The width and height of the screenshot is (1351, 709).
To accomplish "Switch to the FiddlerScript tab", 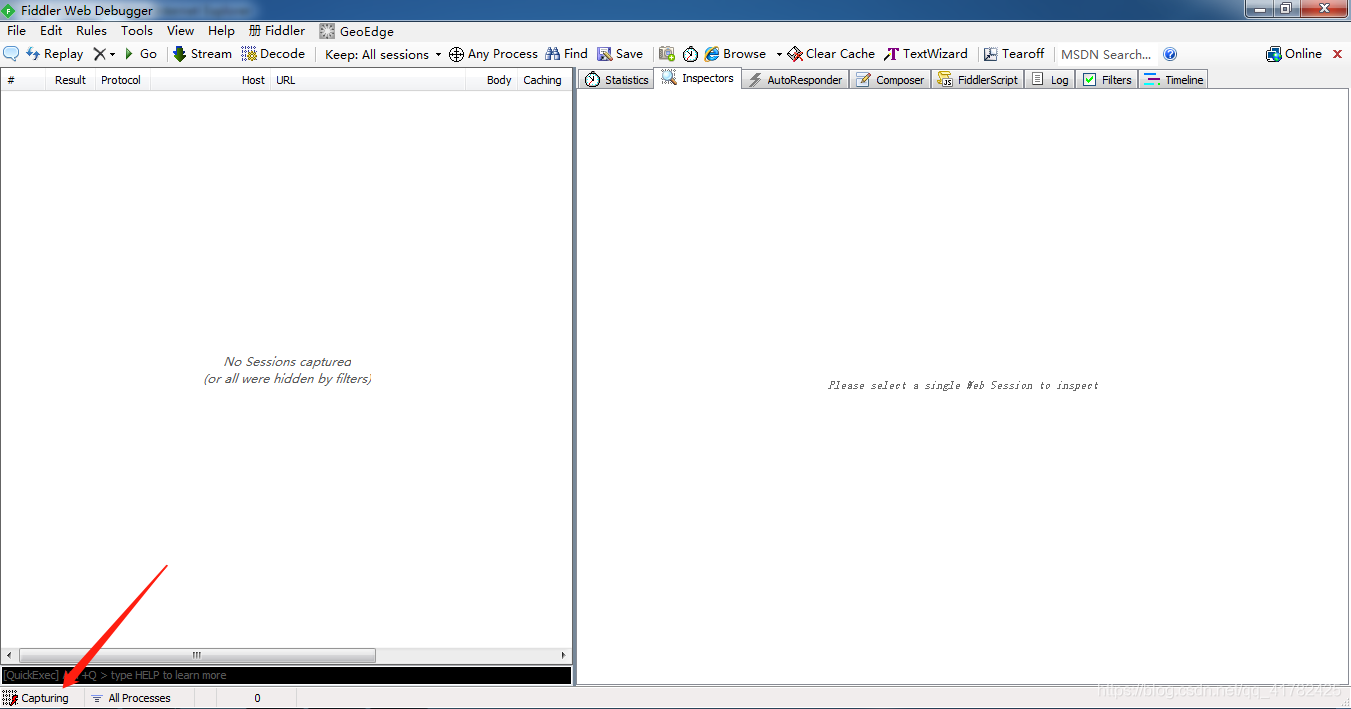I will (x=977, y=80).
